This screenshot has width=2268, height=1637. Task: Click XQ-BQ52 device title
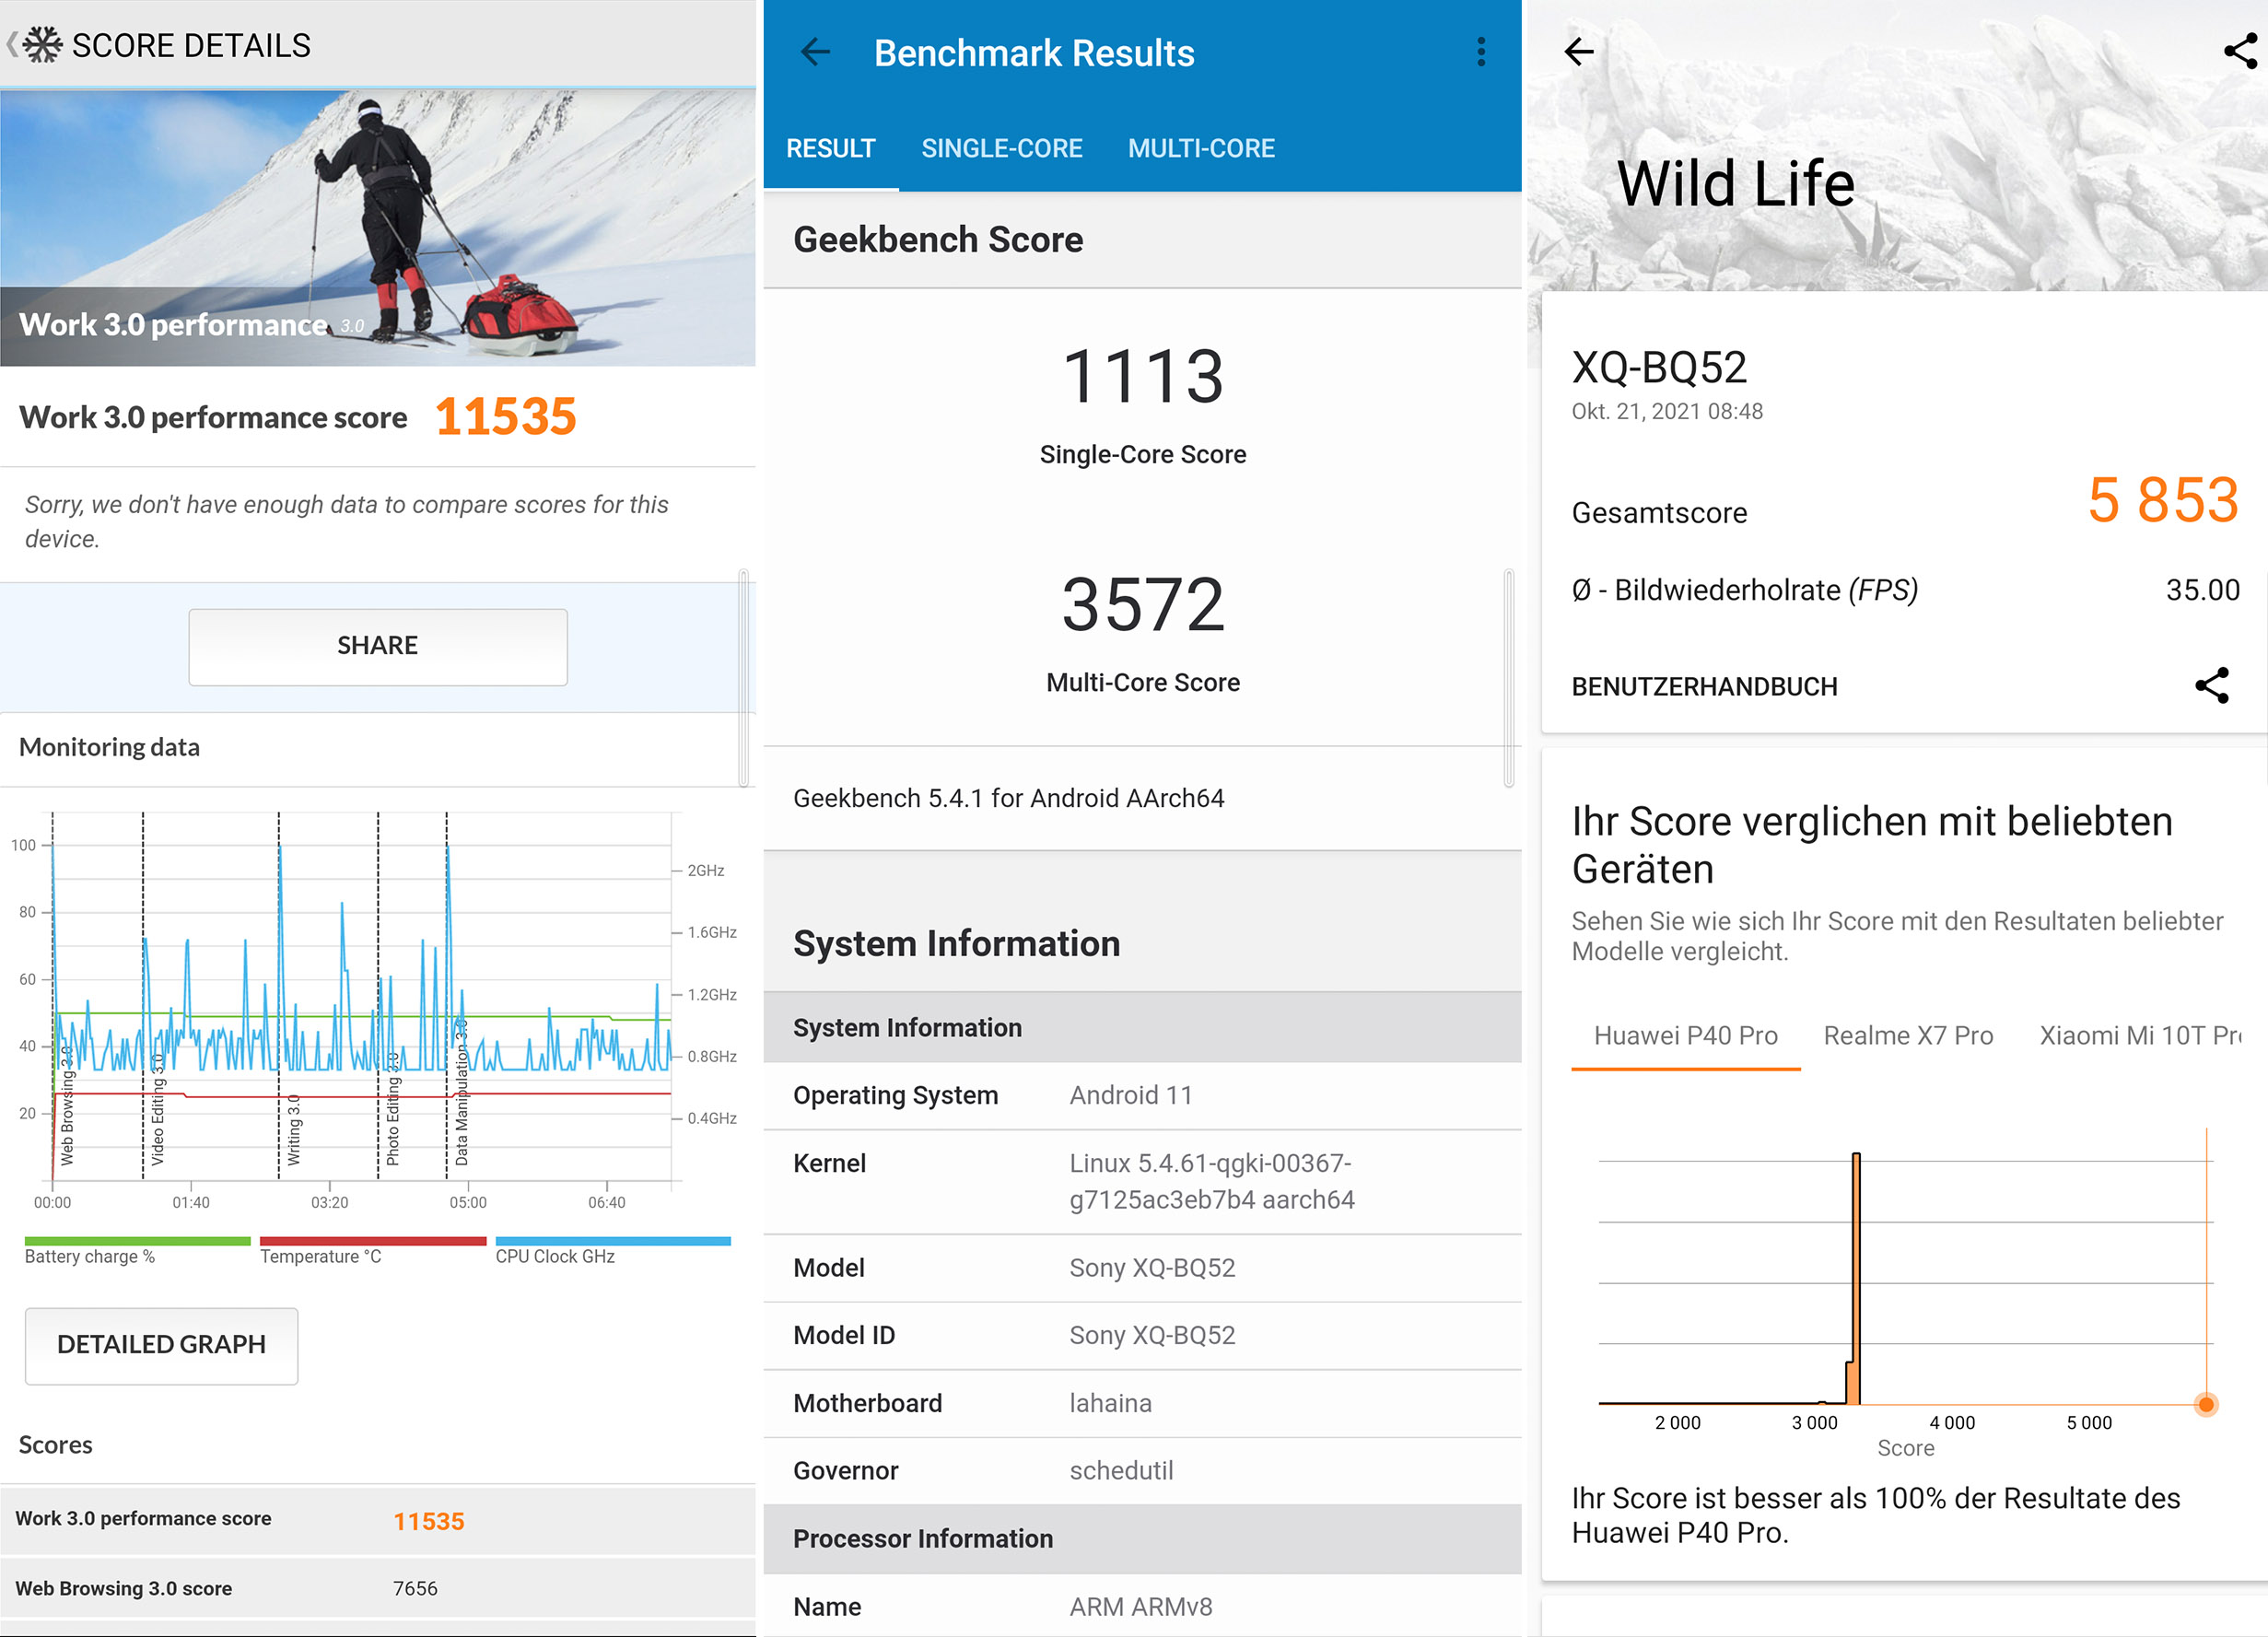pyautogui.click(x=1659, y=368)
